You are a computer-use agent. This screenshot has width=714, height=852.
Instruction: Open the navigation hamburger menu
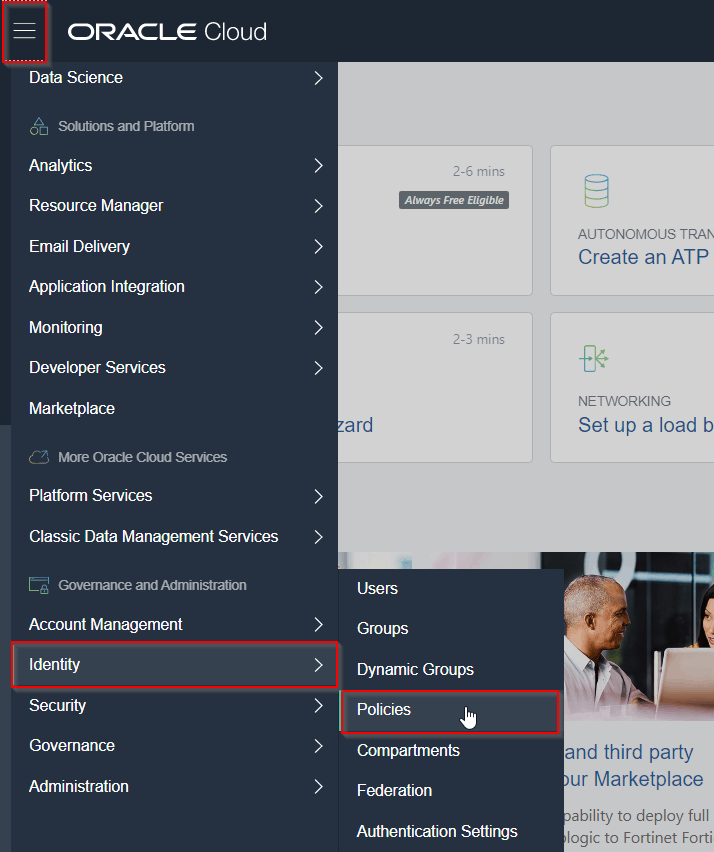25,30
